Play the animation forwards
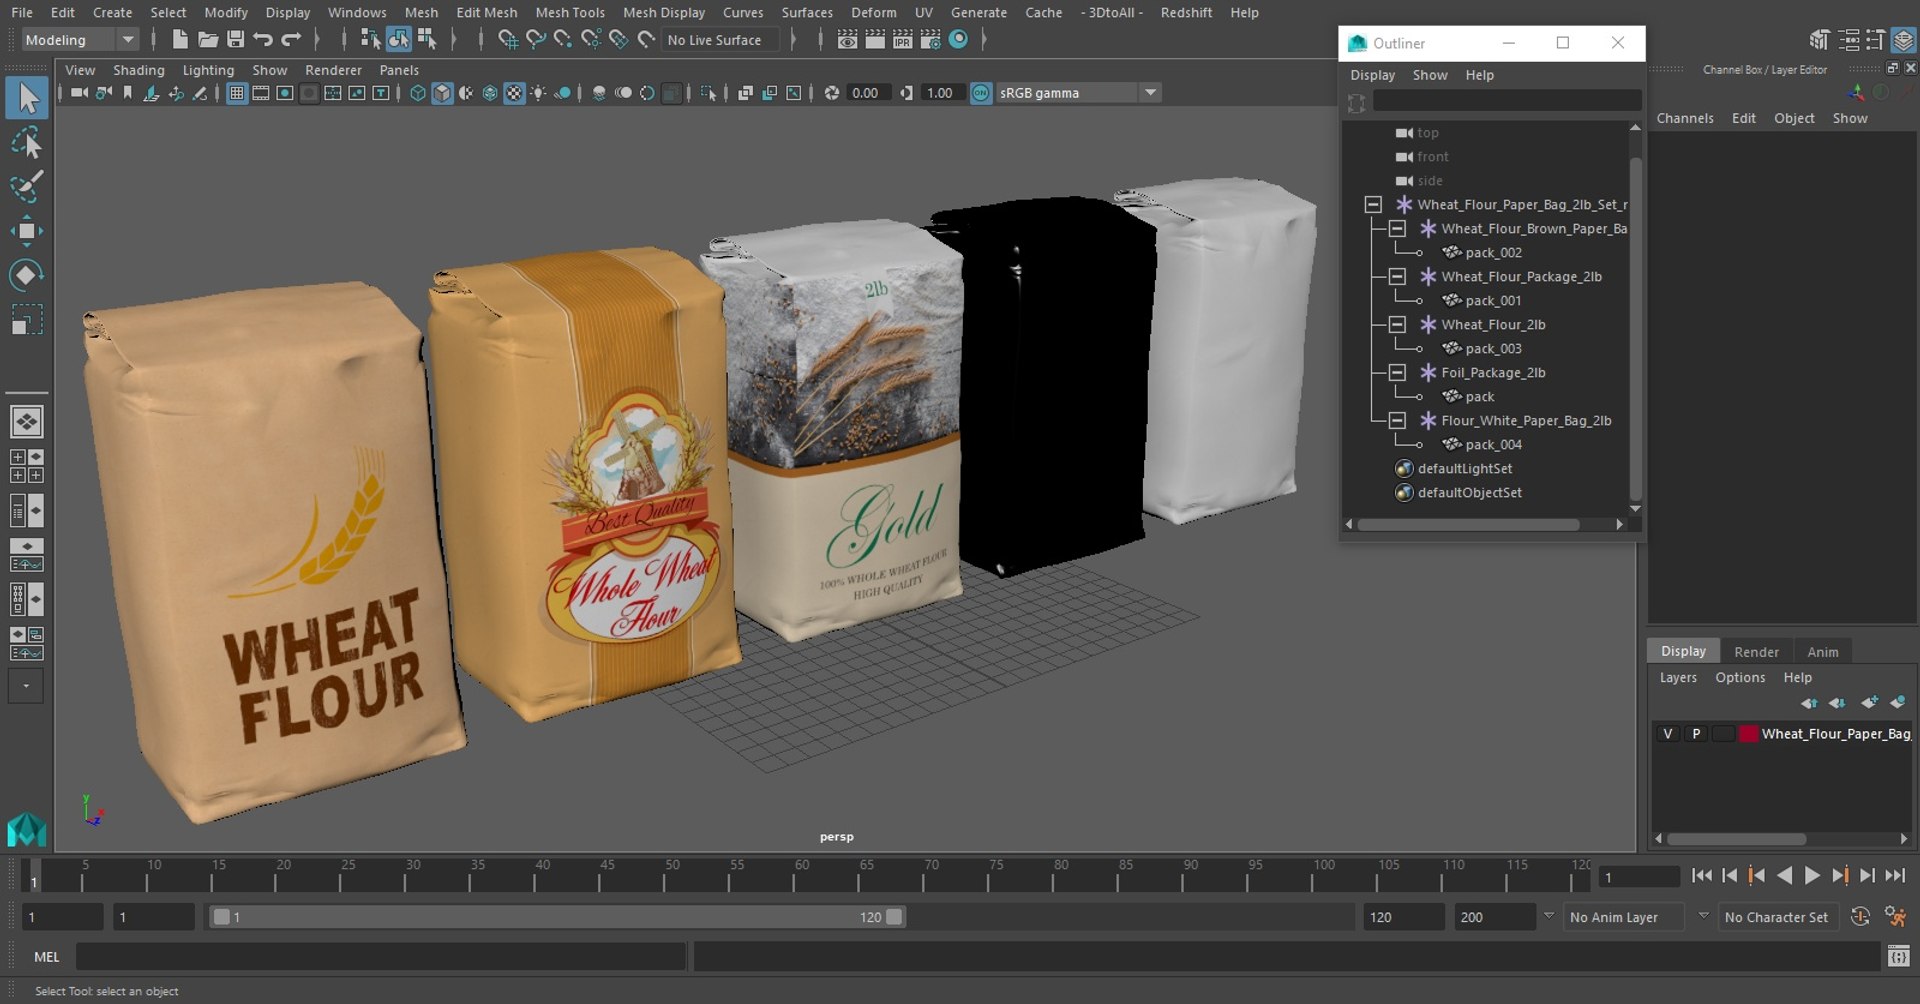This screenshot has width=1920, height=1004. (1812, 875)
